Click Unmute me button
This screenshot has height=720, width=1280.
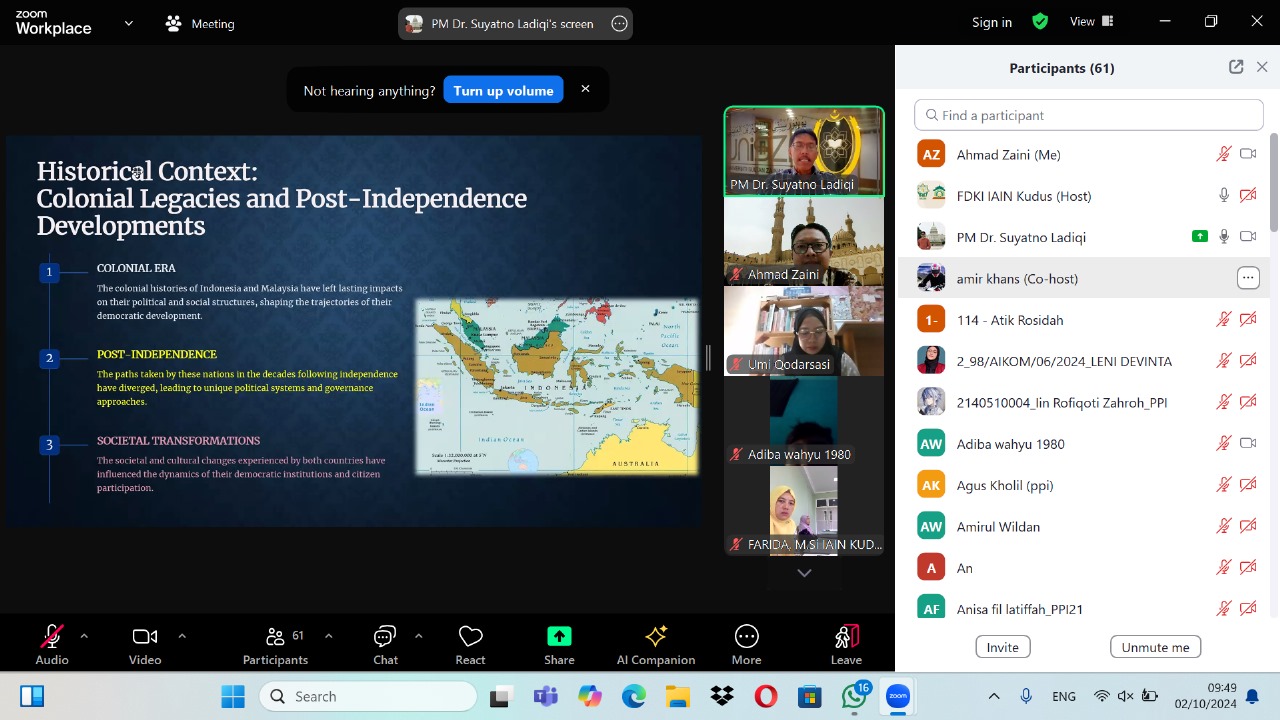pyautogui.click(x=1155, y=647)
